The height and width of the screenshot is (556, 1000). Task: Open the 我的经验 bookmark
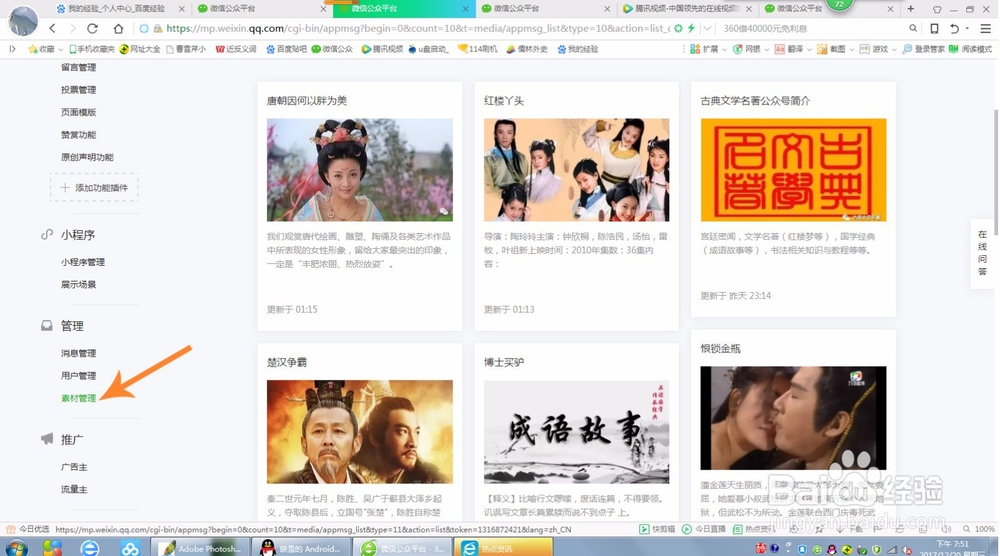(578, 49)
